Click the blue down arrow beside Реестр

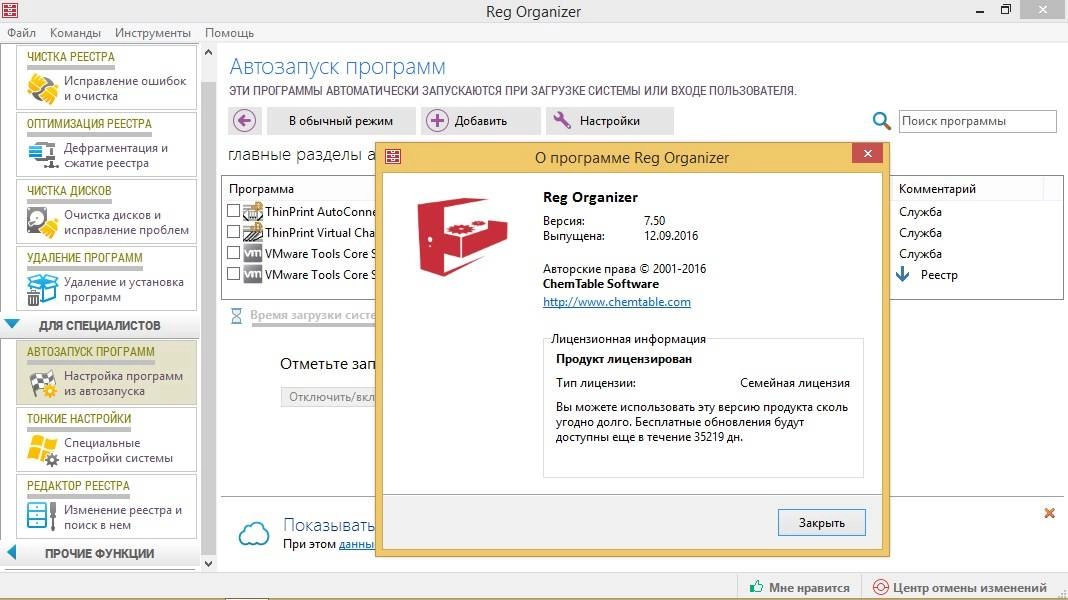tap(902, 274)
